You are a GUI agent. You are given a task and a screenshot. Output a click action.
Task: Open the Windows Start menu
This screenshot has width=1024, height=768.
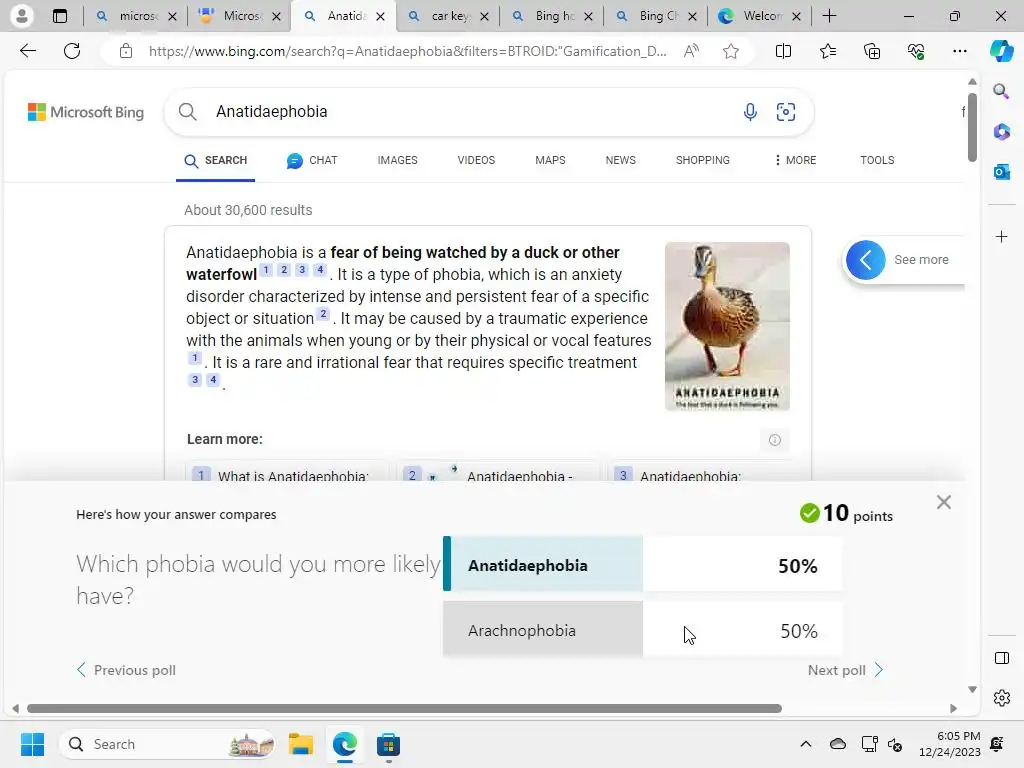(32, 744)
